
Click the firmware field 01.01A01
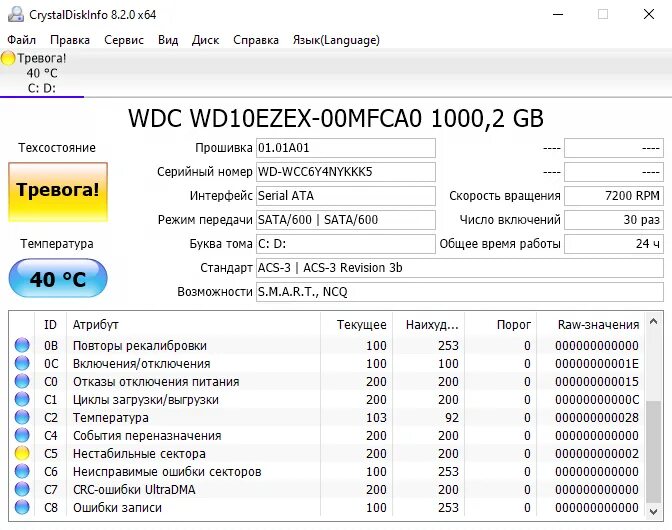coord(346,148)
